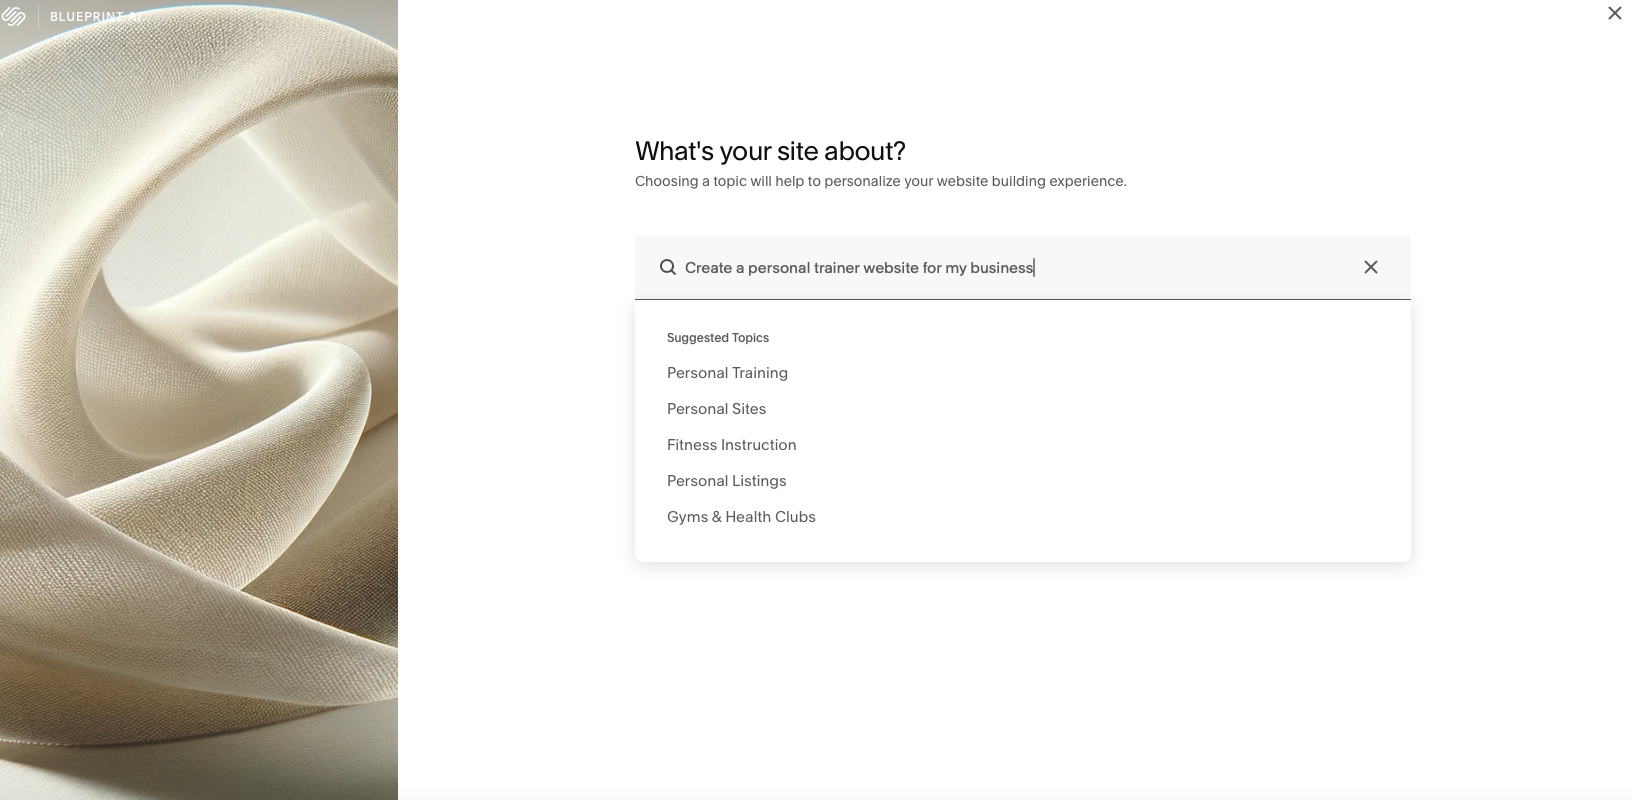Pick Fitness Instruction as your site topic

click(731, 444)
